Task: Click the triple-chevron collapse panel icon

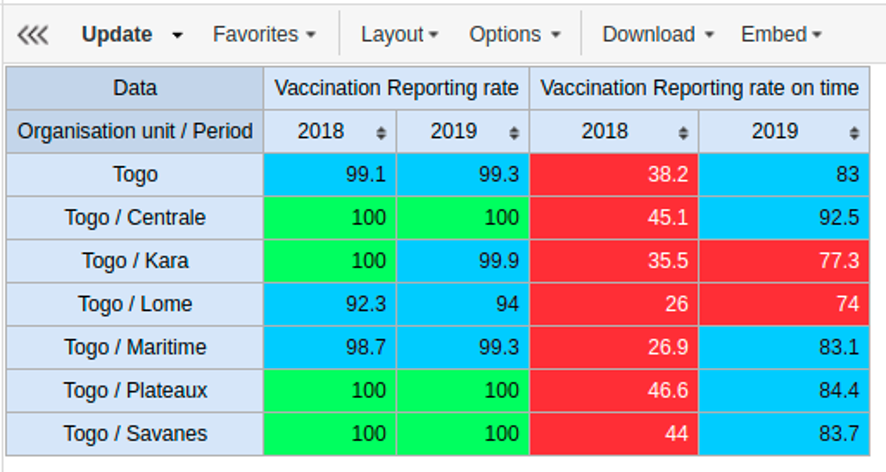Action: coord(33,35)
